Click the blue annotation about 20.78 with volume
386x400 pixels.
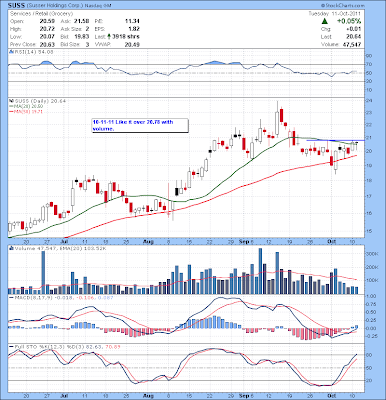click(x=140, y=126)
